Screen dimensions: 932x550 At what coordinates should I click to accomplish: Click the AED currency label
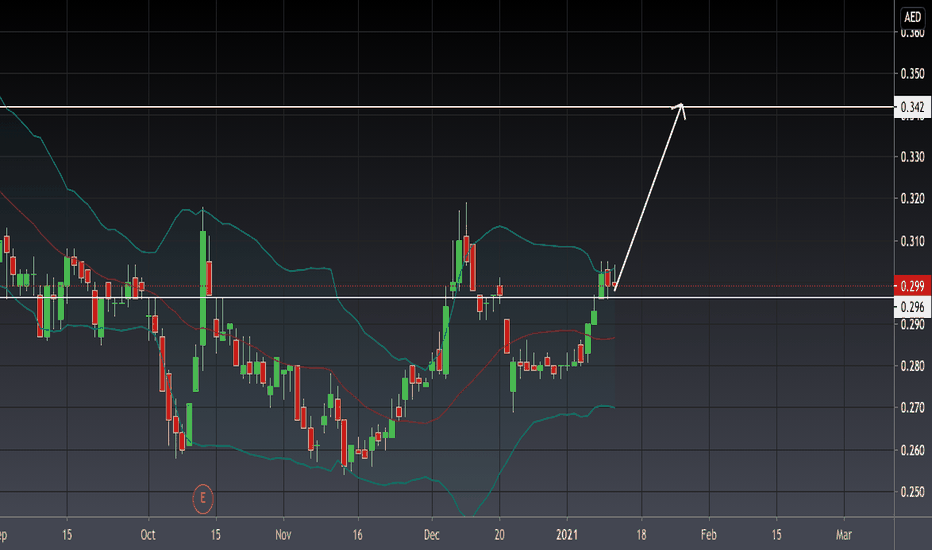tap(912, 17)
